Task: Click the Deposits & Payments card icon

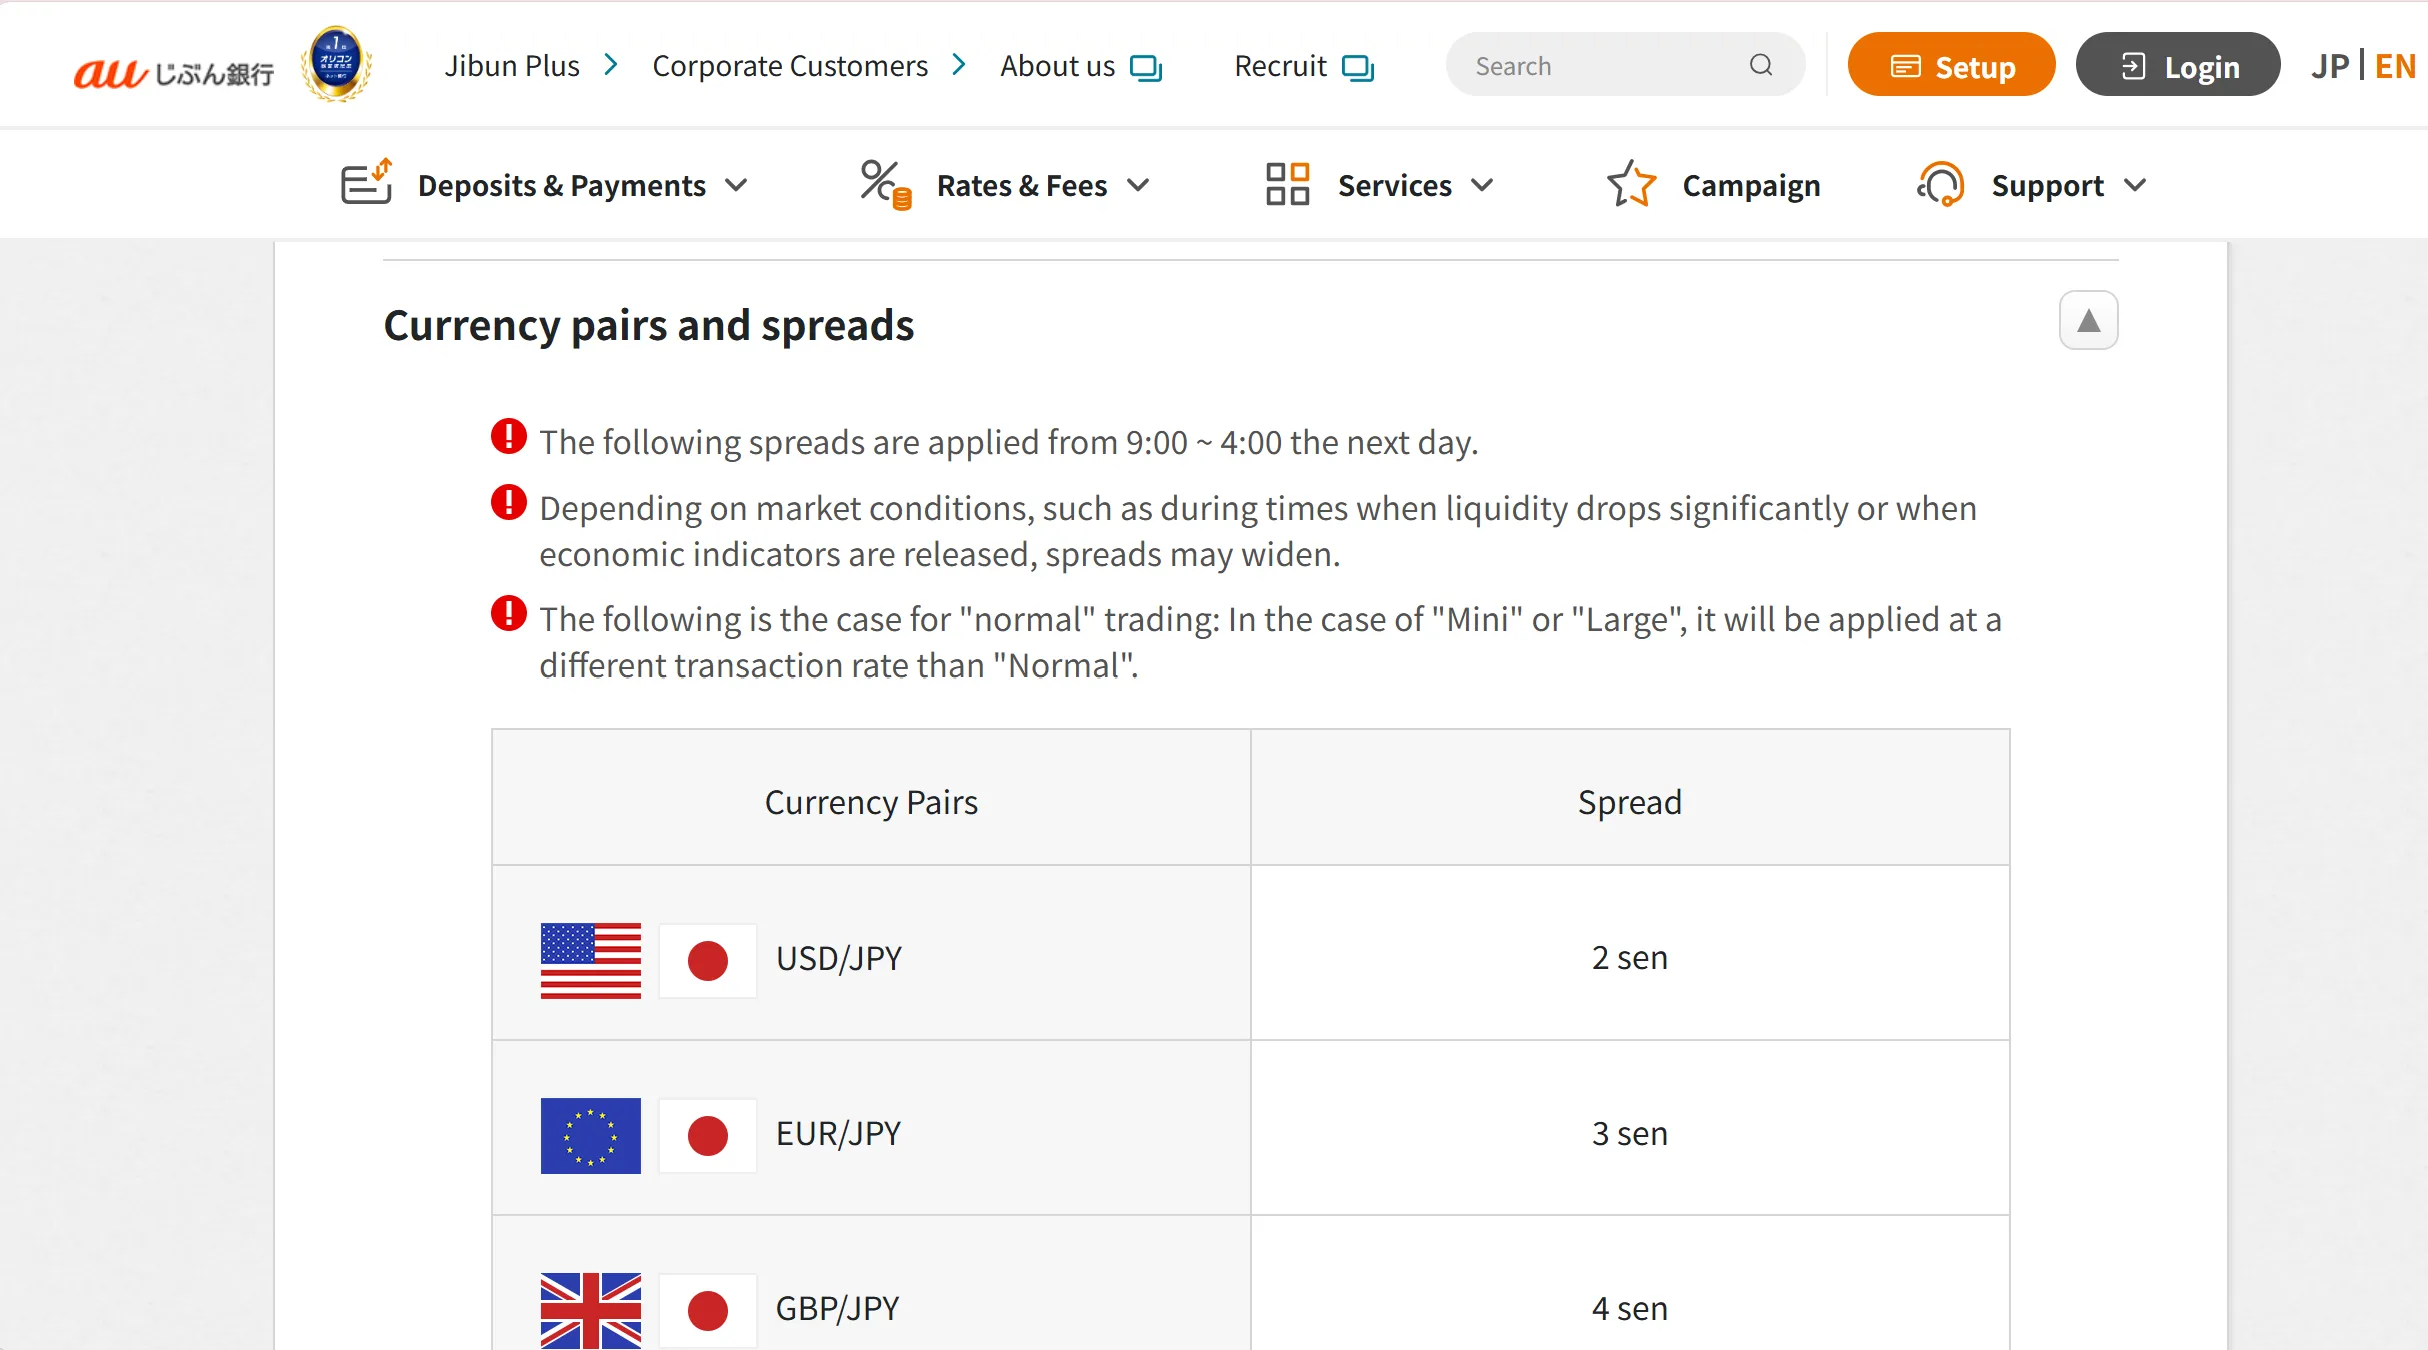Action: [x=366, y=182]
